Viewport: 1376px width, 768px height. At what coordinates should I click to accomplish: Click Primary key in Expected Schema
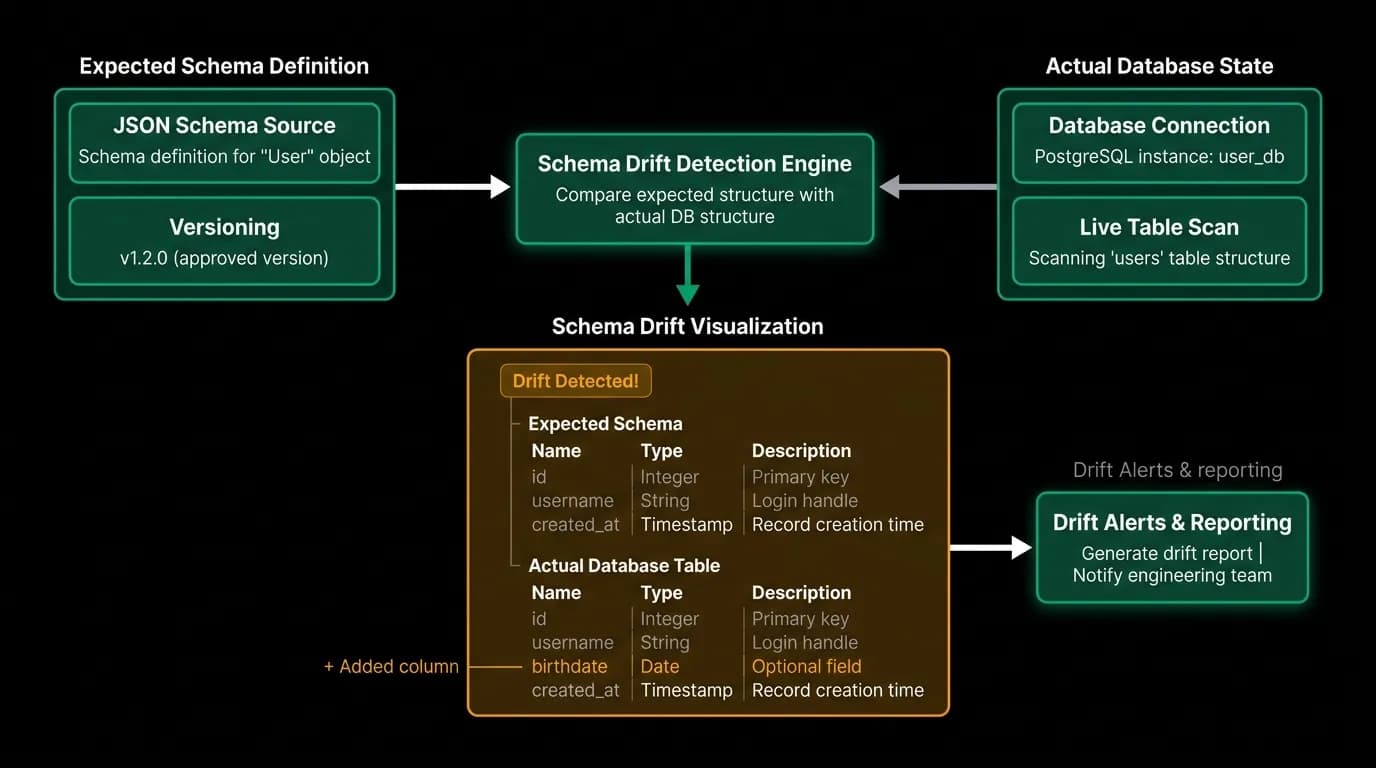coord(800,477)
